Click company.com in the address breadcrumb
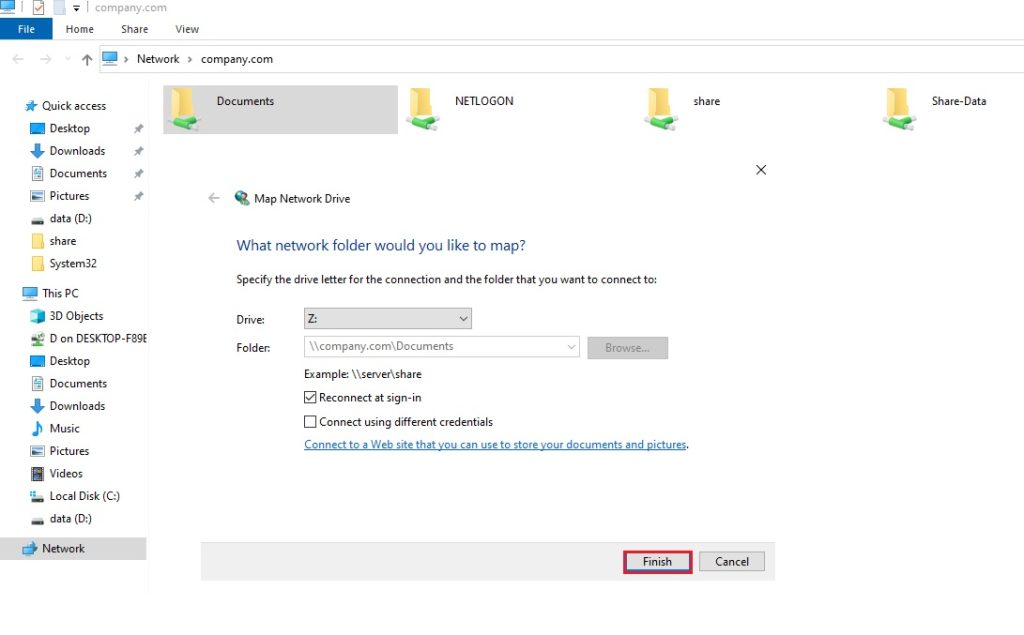The width and height of the screenshot is (1024, 635). point(236,59)
